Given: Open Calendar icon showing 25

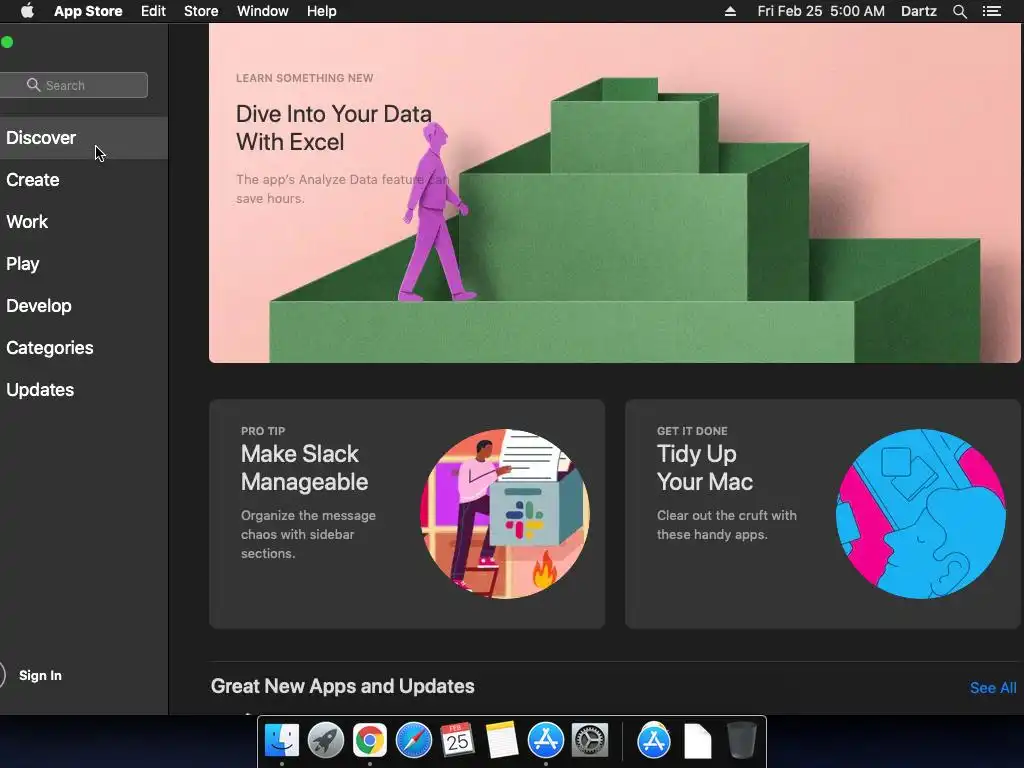Looking at the screenshot, I should point(457,741).
